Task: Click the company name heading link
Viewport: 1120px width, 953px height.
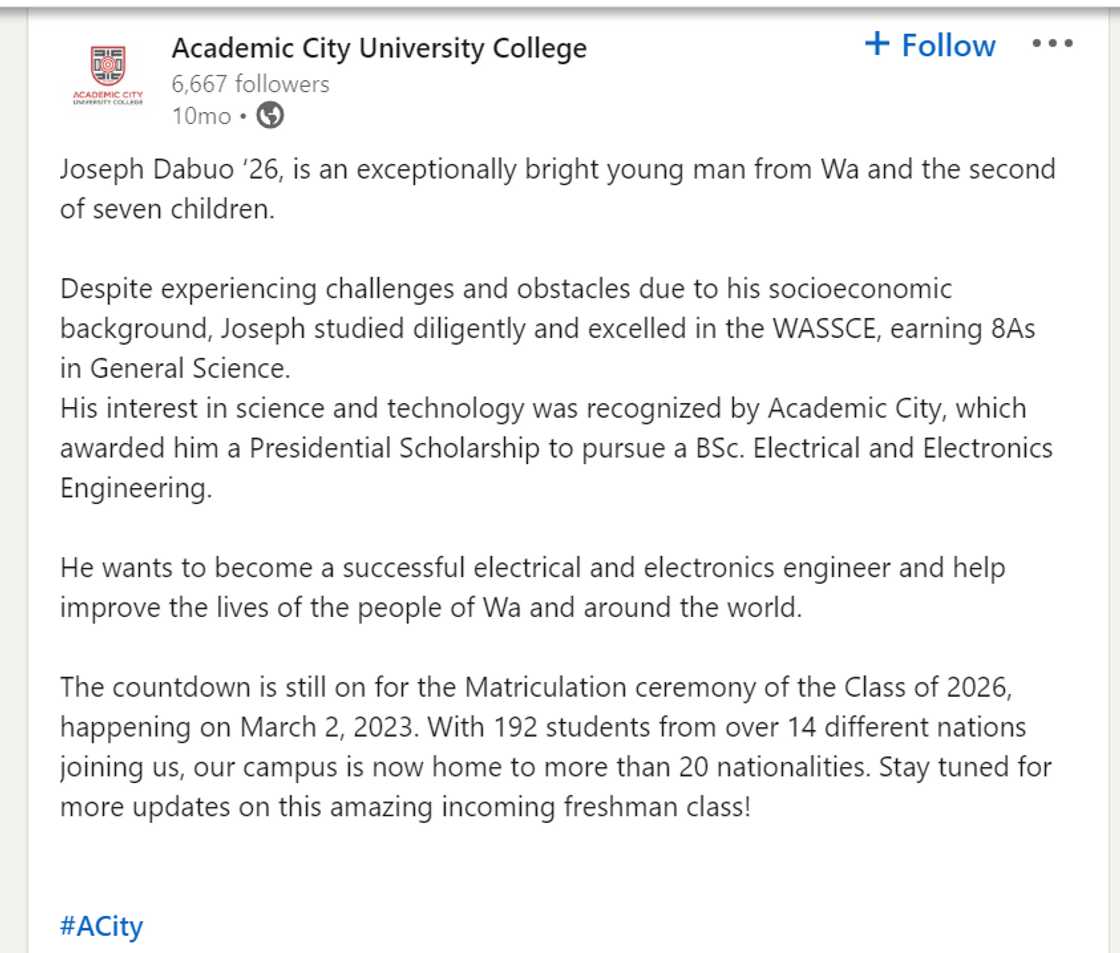Action: pyautogui.click(x=379, y=47)
